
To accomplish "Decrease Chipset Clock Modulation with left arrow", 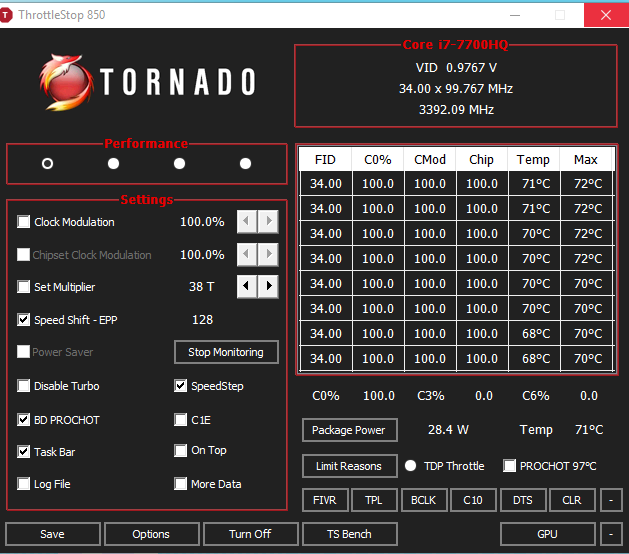I will pos(247,254).
